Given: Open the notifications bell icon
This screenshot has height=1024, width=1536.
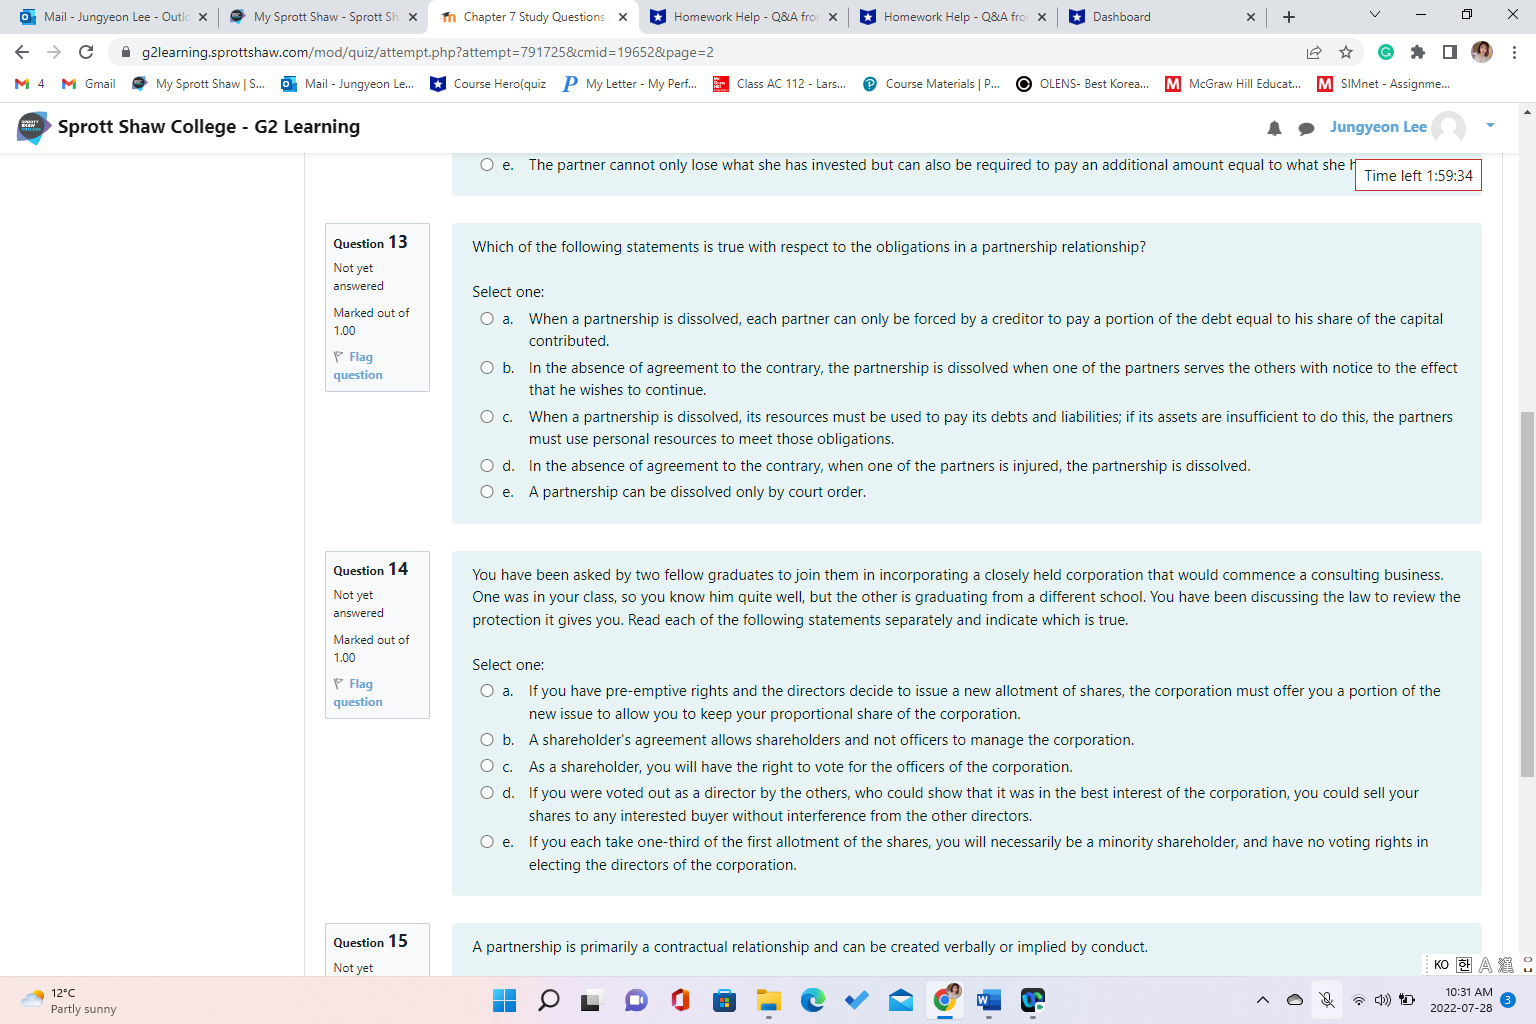Looking at the screenshot, I should point(1274,127).
